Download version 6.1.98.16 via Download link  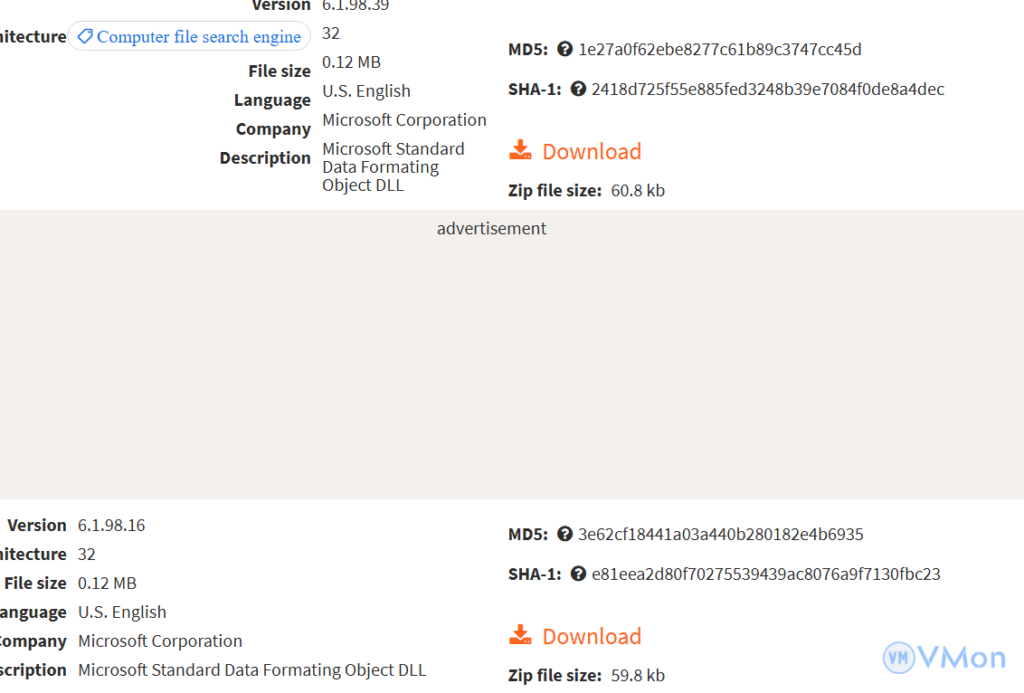591,636
